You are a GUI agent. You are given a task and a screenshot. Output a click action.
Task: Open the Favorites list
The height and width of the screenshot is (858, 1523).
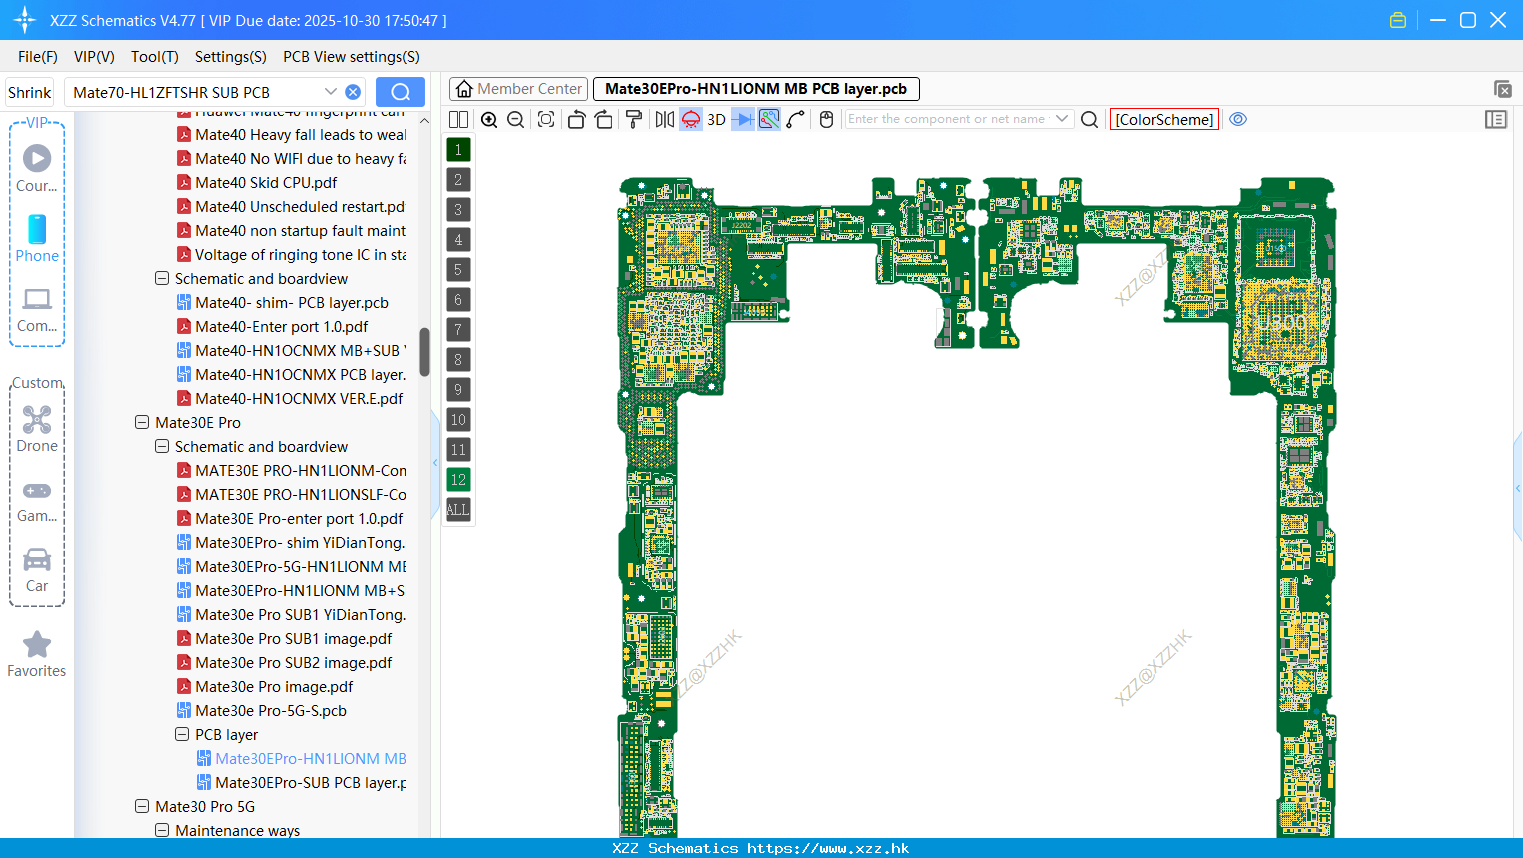tap(37, 655)
